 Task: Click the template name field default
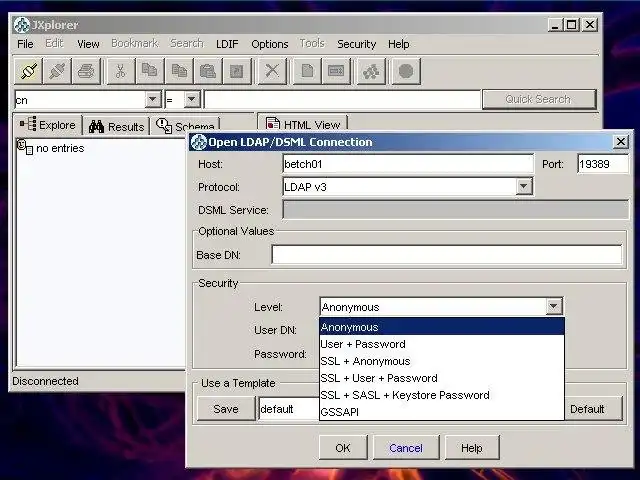[x=289, y=409]
